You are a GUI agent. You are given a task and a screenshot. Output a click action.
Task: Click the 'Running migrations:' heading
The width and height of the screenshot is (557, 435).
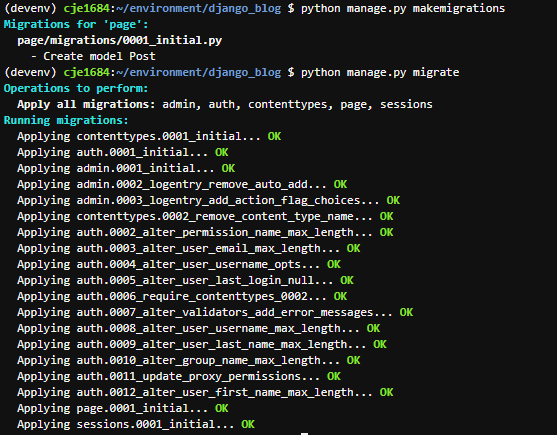click(66, 120)
